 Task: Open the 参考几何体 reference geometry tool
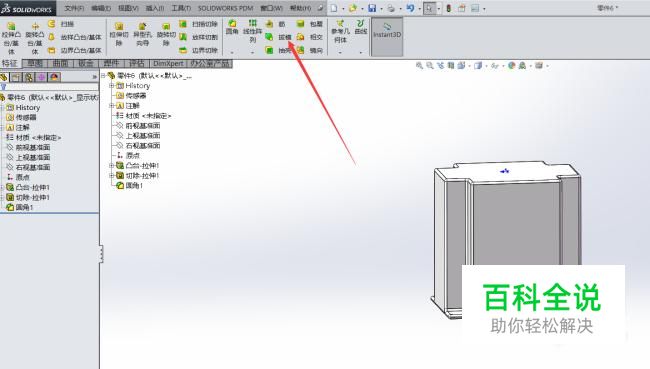pos(340,31)
